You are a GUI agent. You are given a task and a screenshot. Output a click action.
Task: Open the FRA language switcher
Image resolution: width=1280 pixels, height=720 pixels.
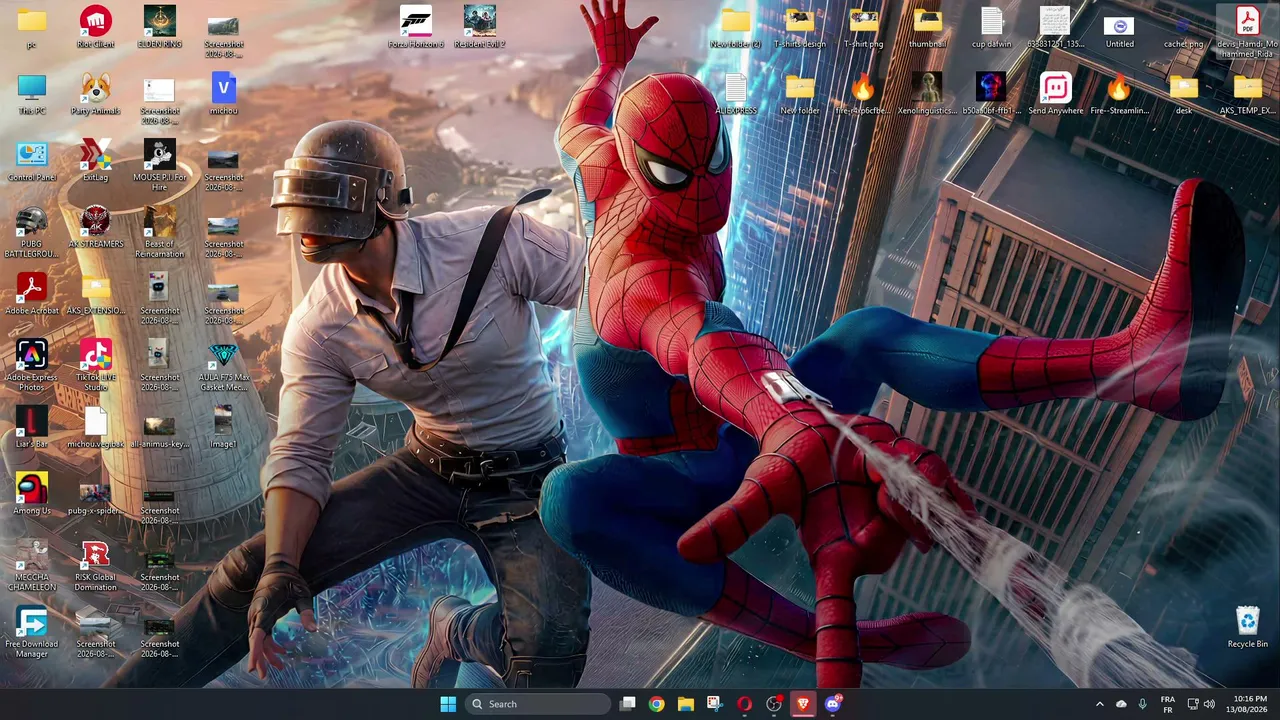pos(1168,704)
